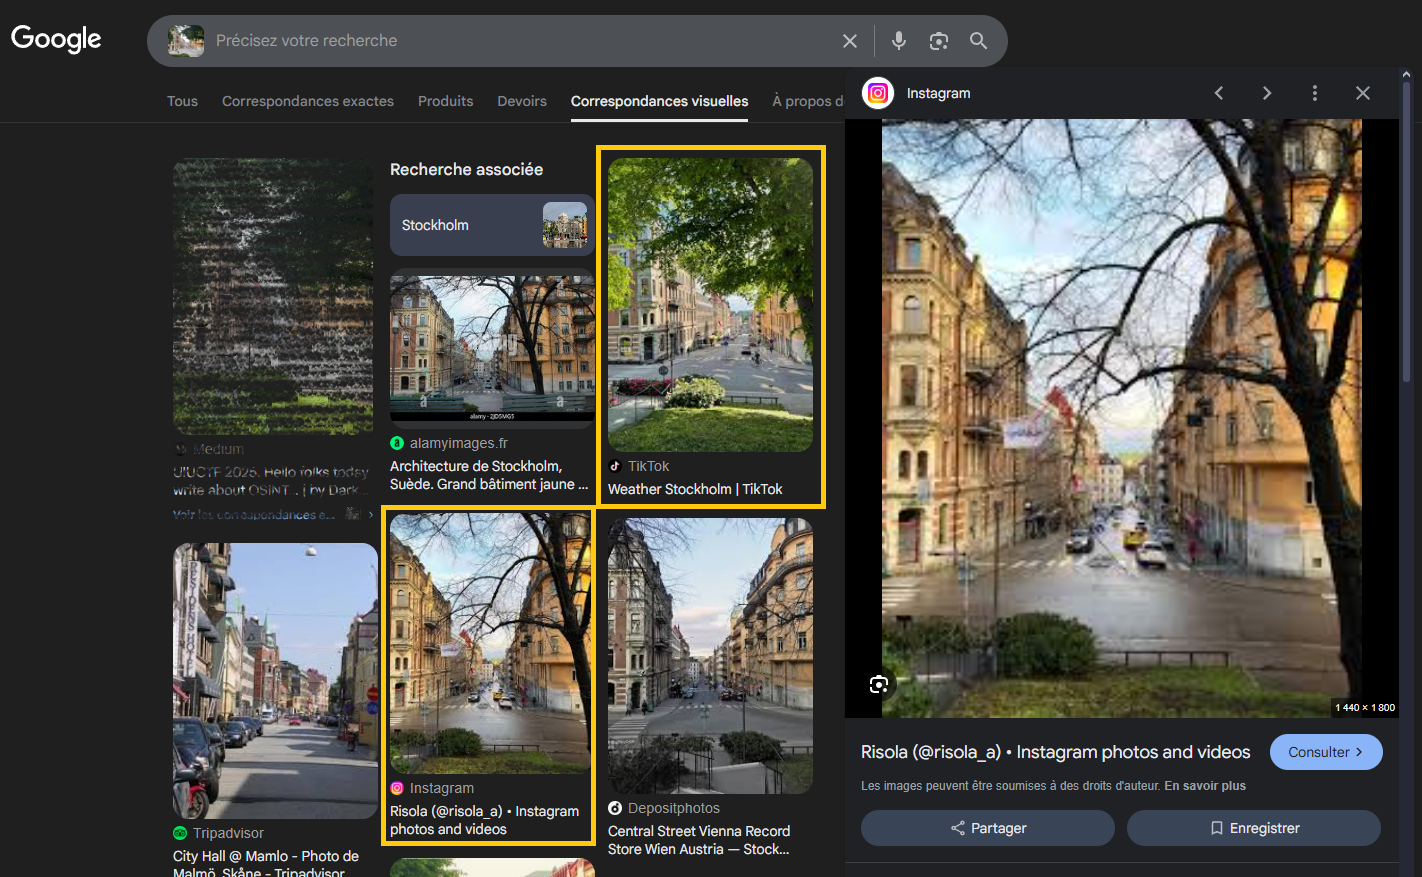Click the Instagram source label under result card
This screenshot has height=877, width=1422.
(442, 788)
